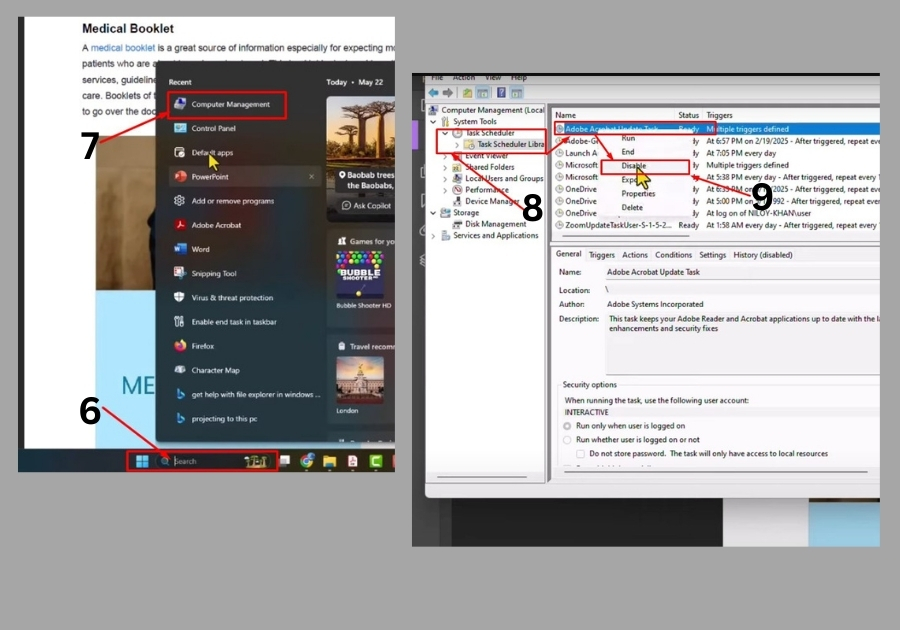Screen dimensions: 900x630
Task: Open get help with file explorer search suggestion
Action: (247, 395)
